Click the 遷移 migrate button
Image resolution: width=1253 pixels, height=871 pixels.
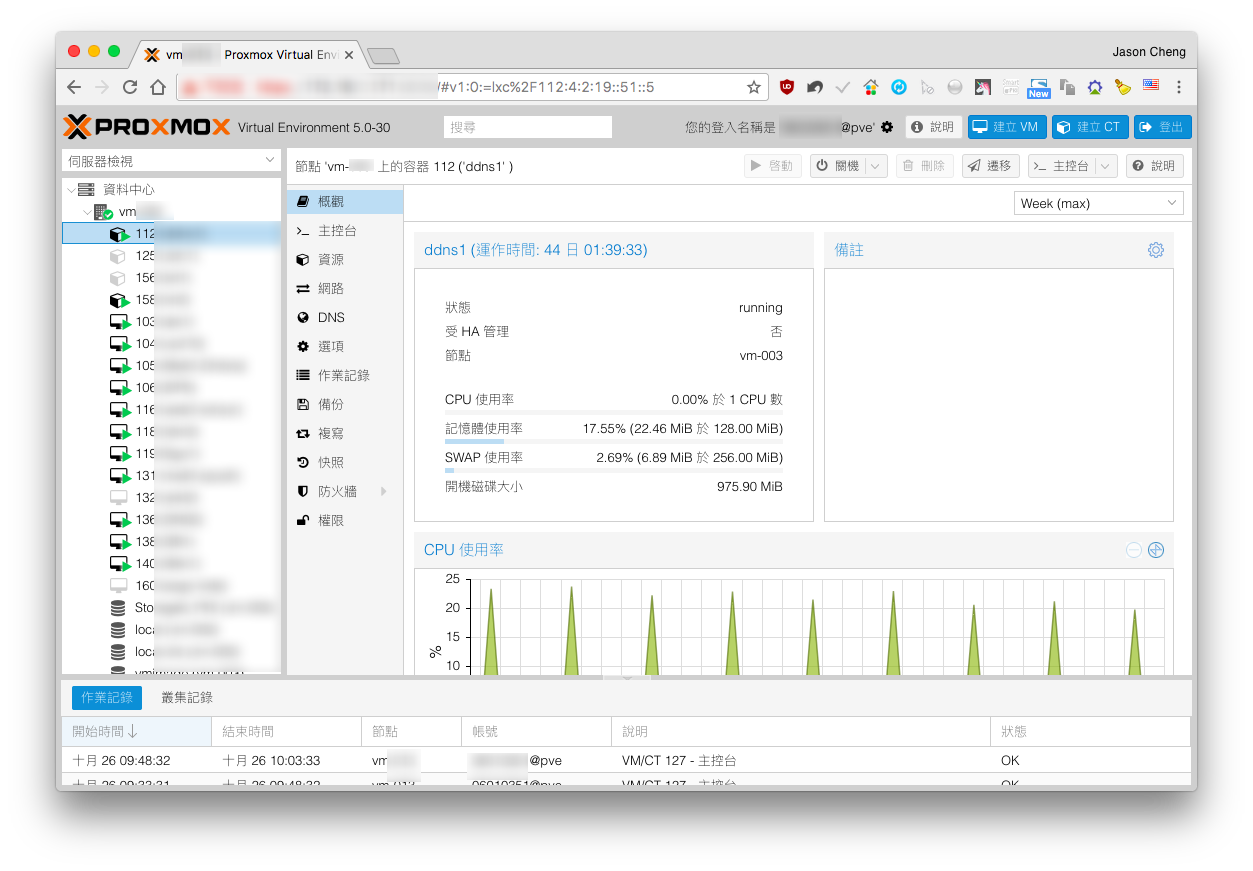(991, 166)
